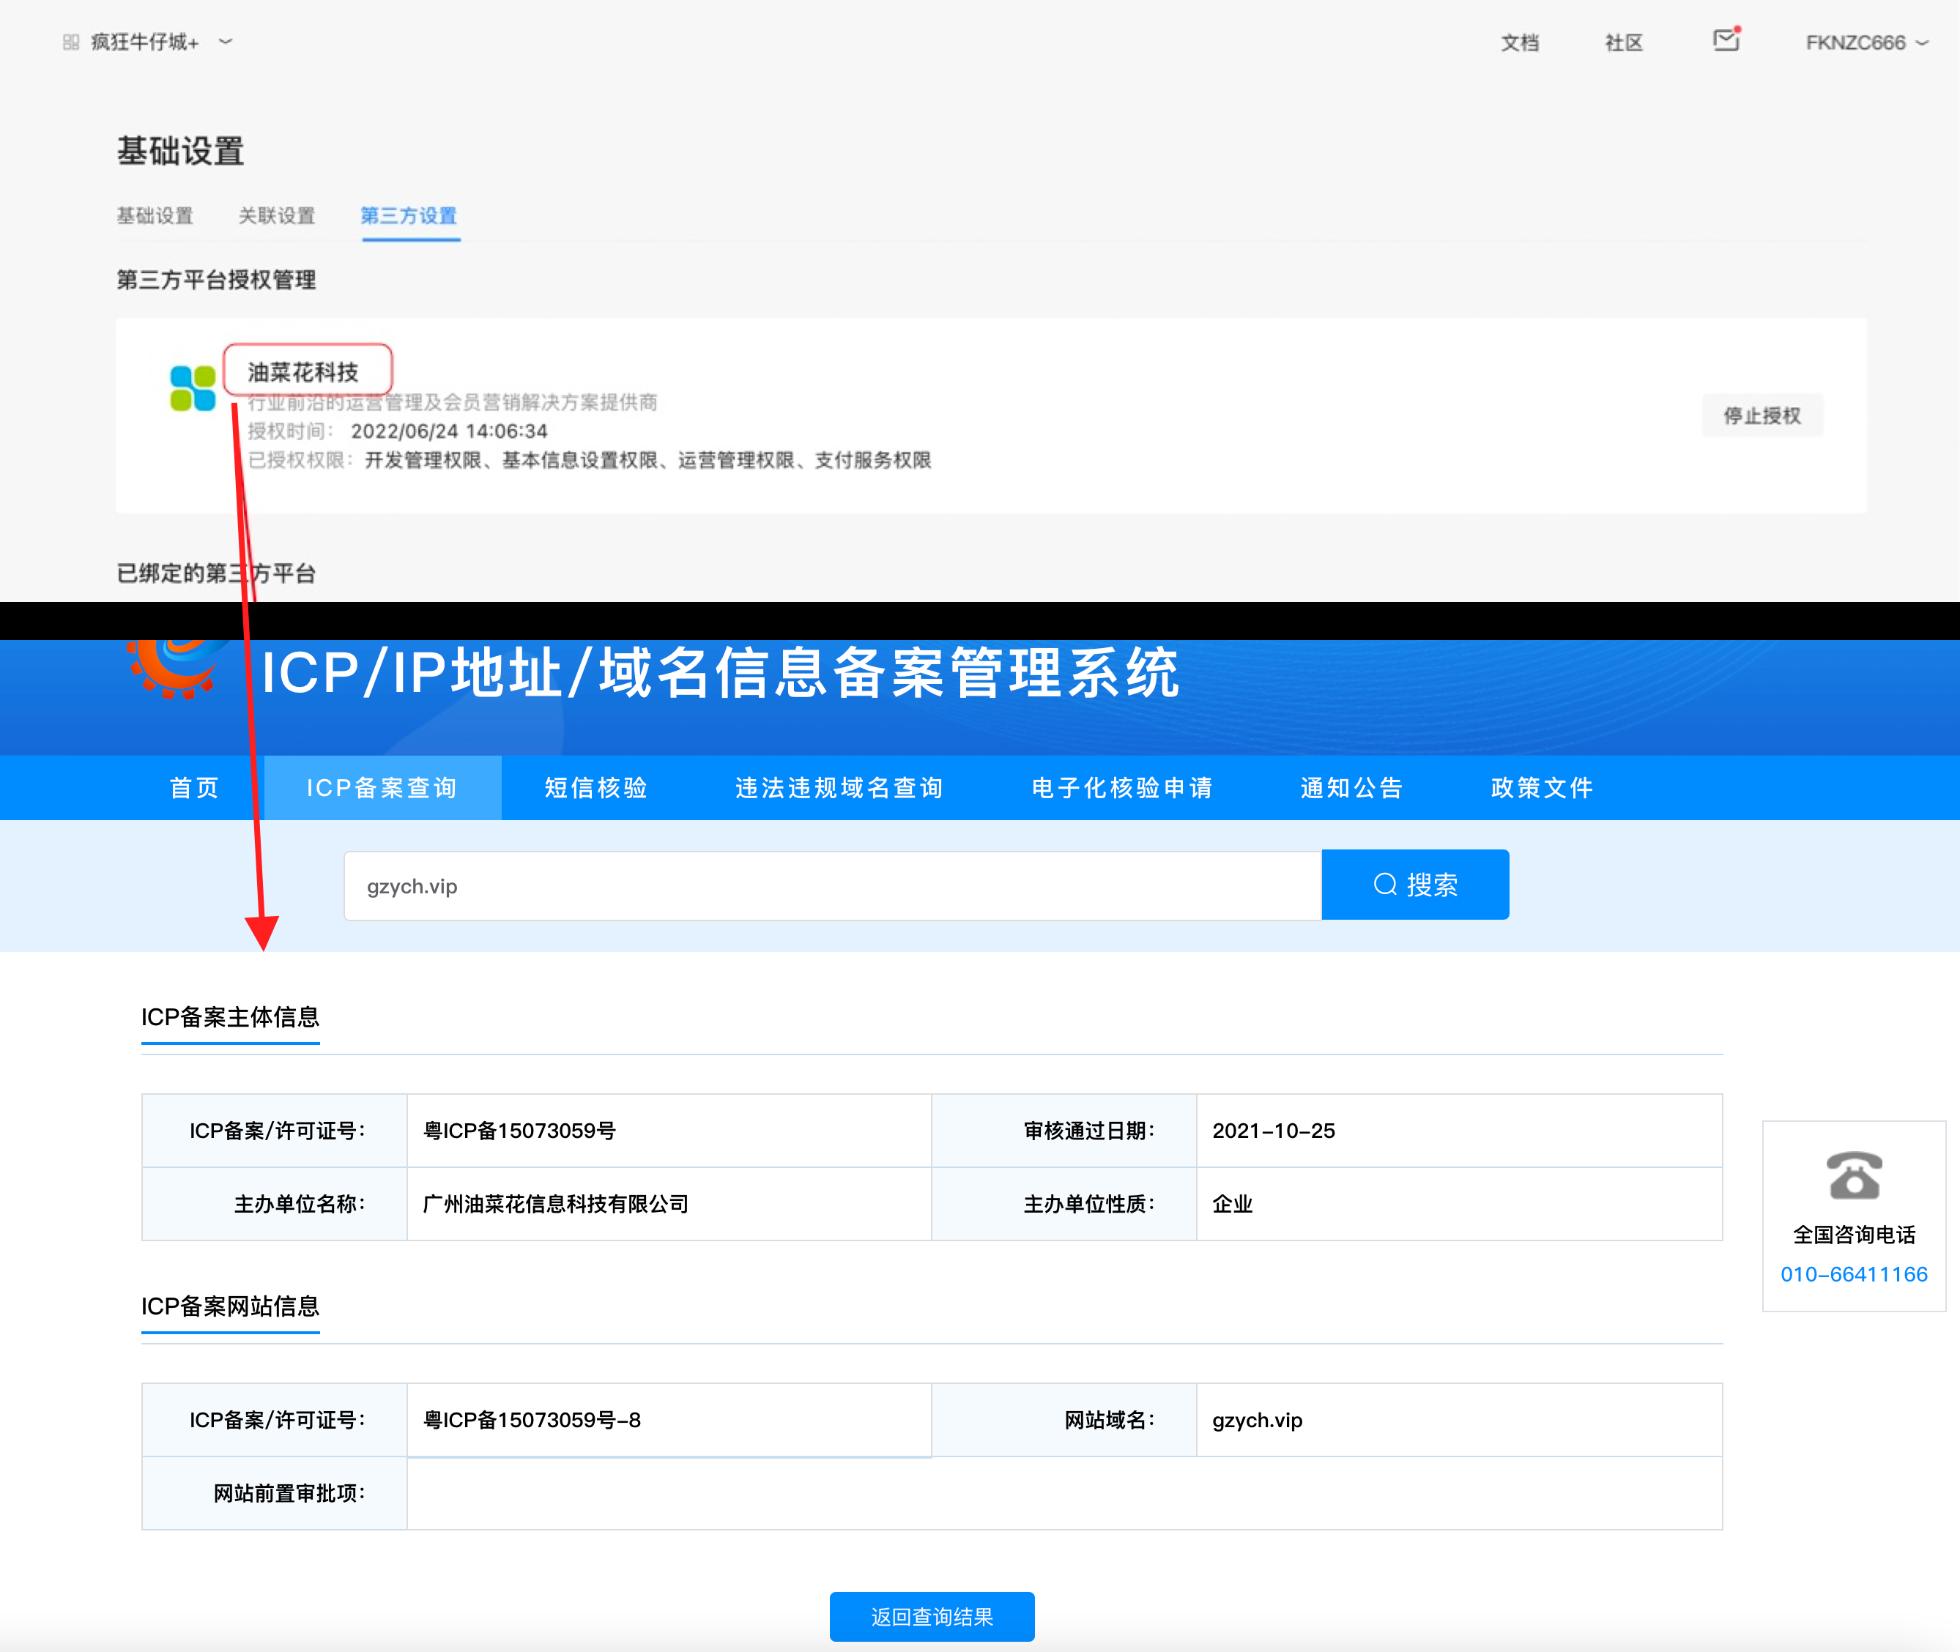The image size is (1960, 1652).
Task: Expand the 疯狂牛仔城+ account switcher chevron
Action: click(226, 42)
